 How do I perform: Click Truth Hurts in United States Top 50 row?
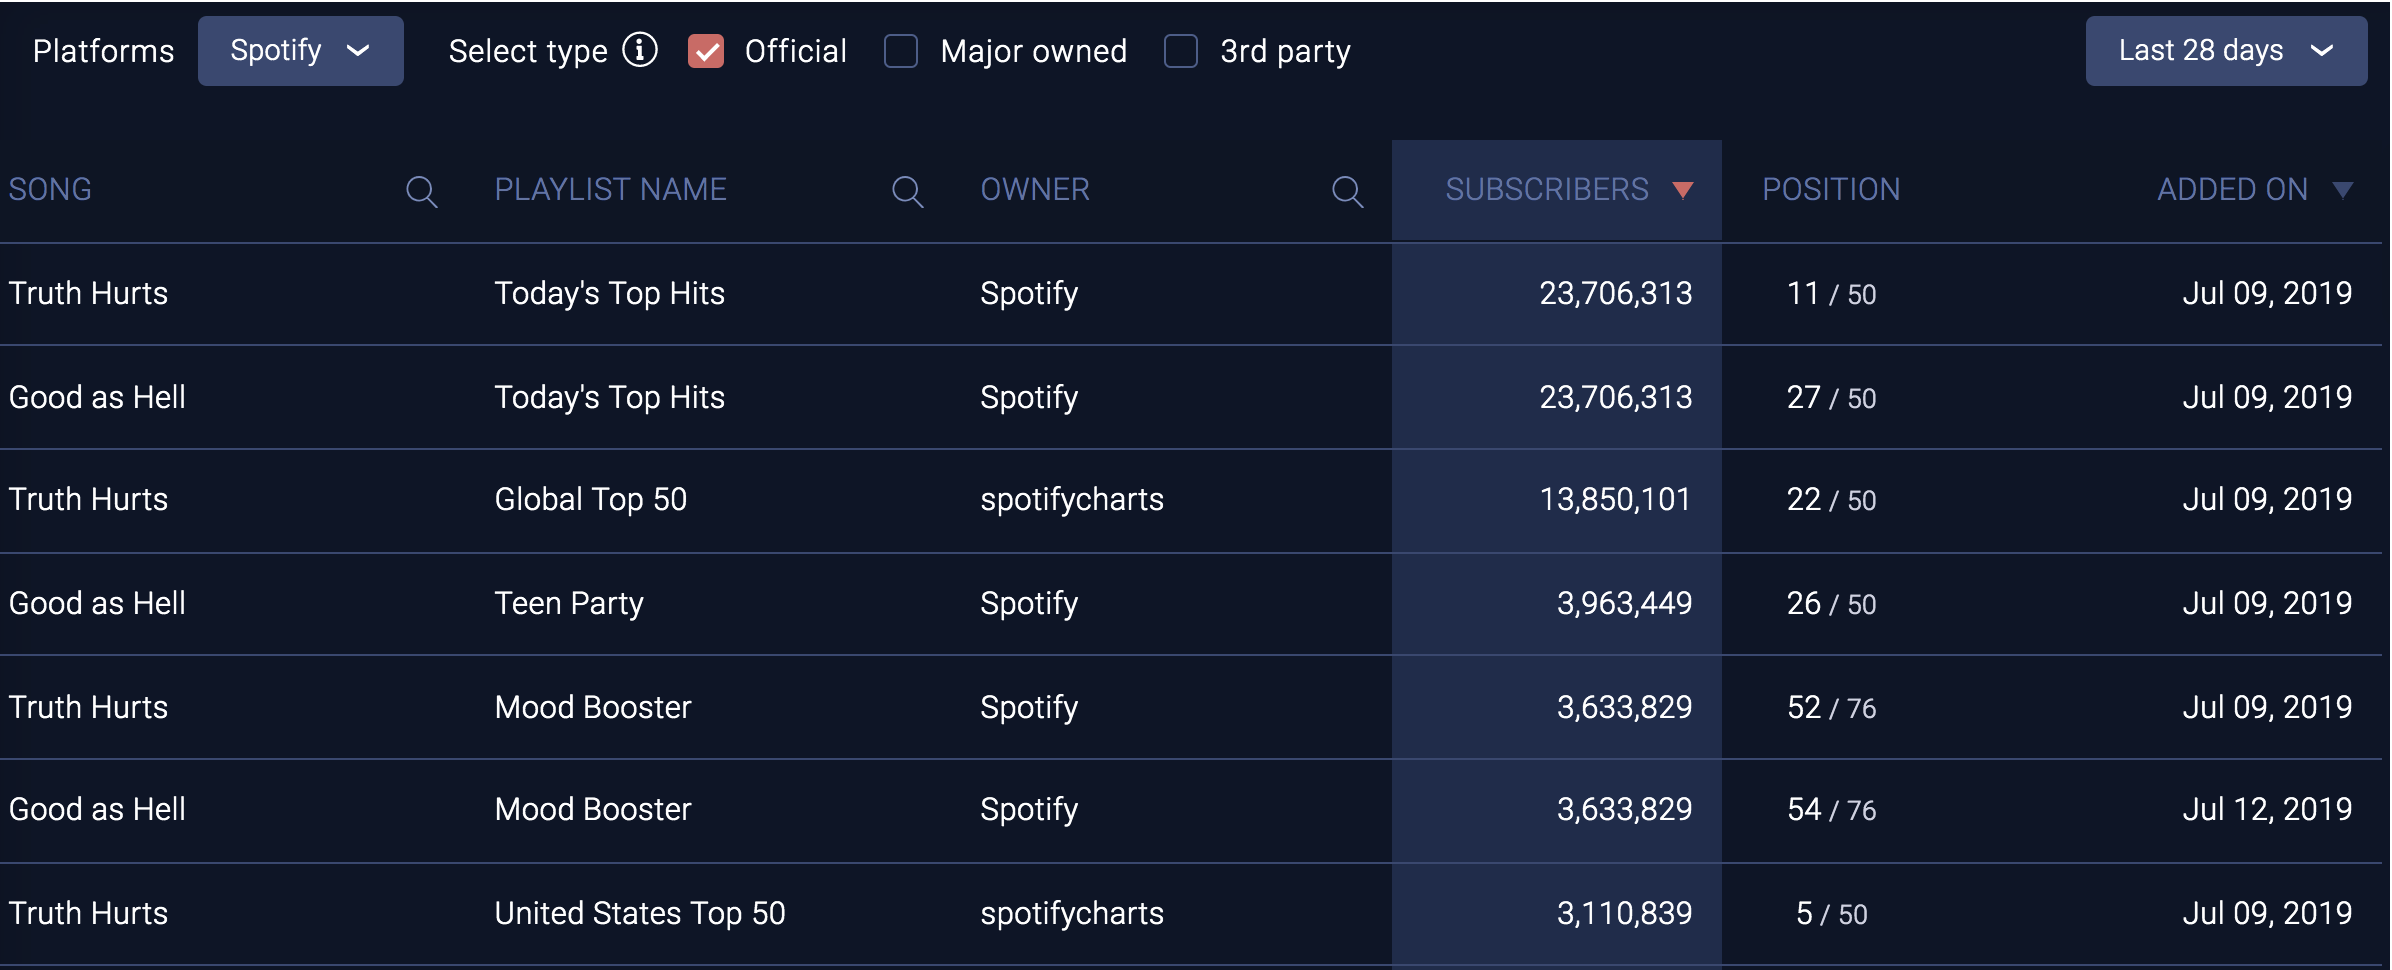[x=88, y=913]
